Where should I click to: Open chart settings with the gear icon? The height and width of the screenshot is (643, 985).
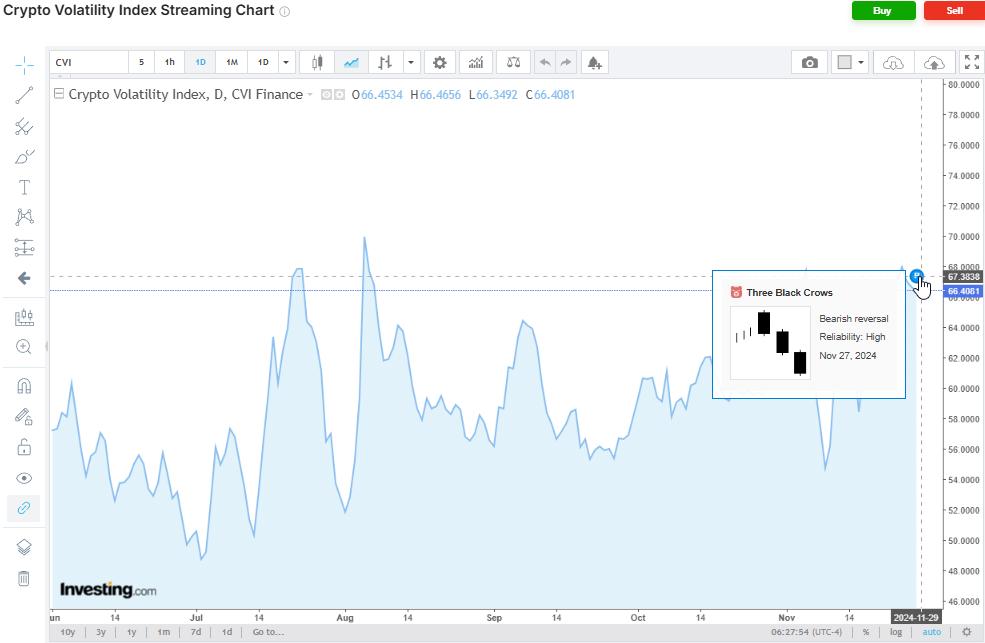coord(439,62)
